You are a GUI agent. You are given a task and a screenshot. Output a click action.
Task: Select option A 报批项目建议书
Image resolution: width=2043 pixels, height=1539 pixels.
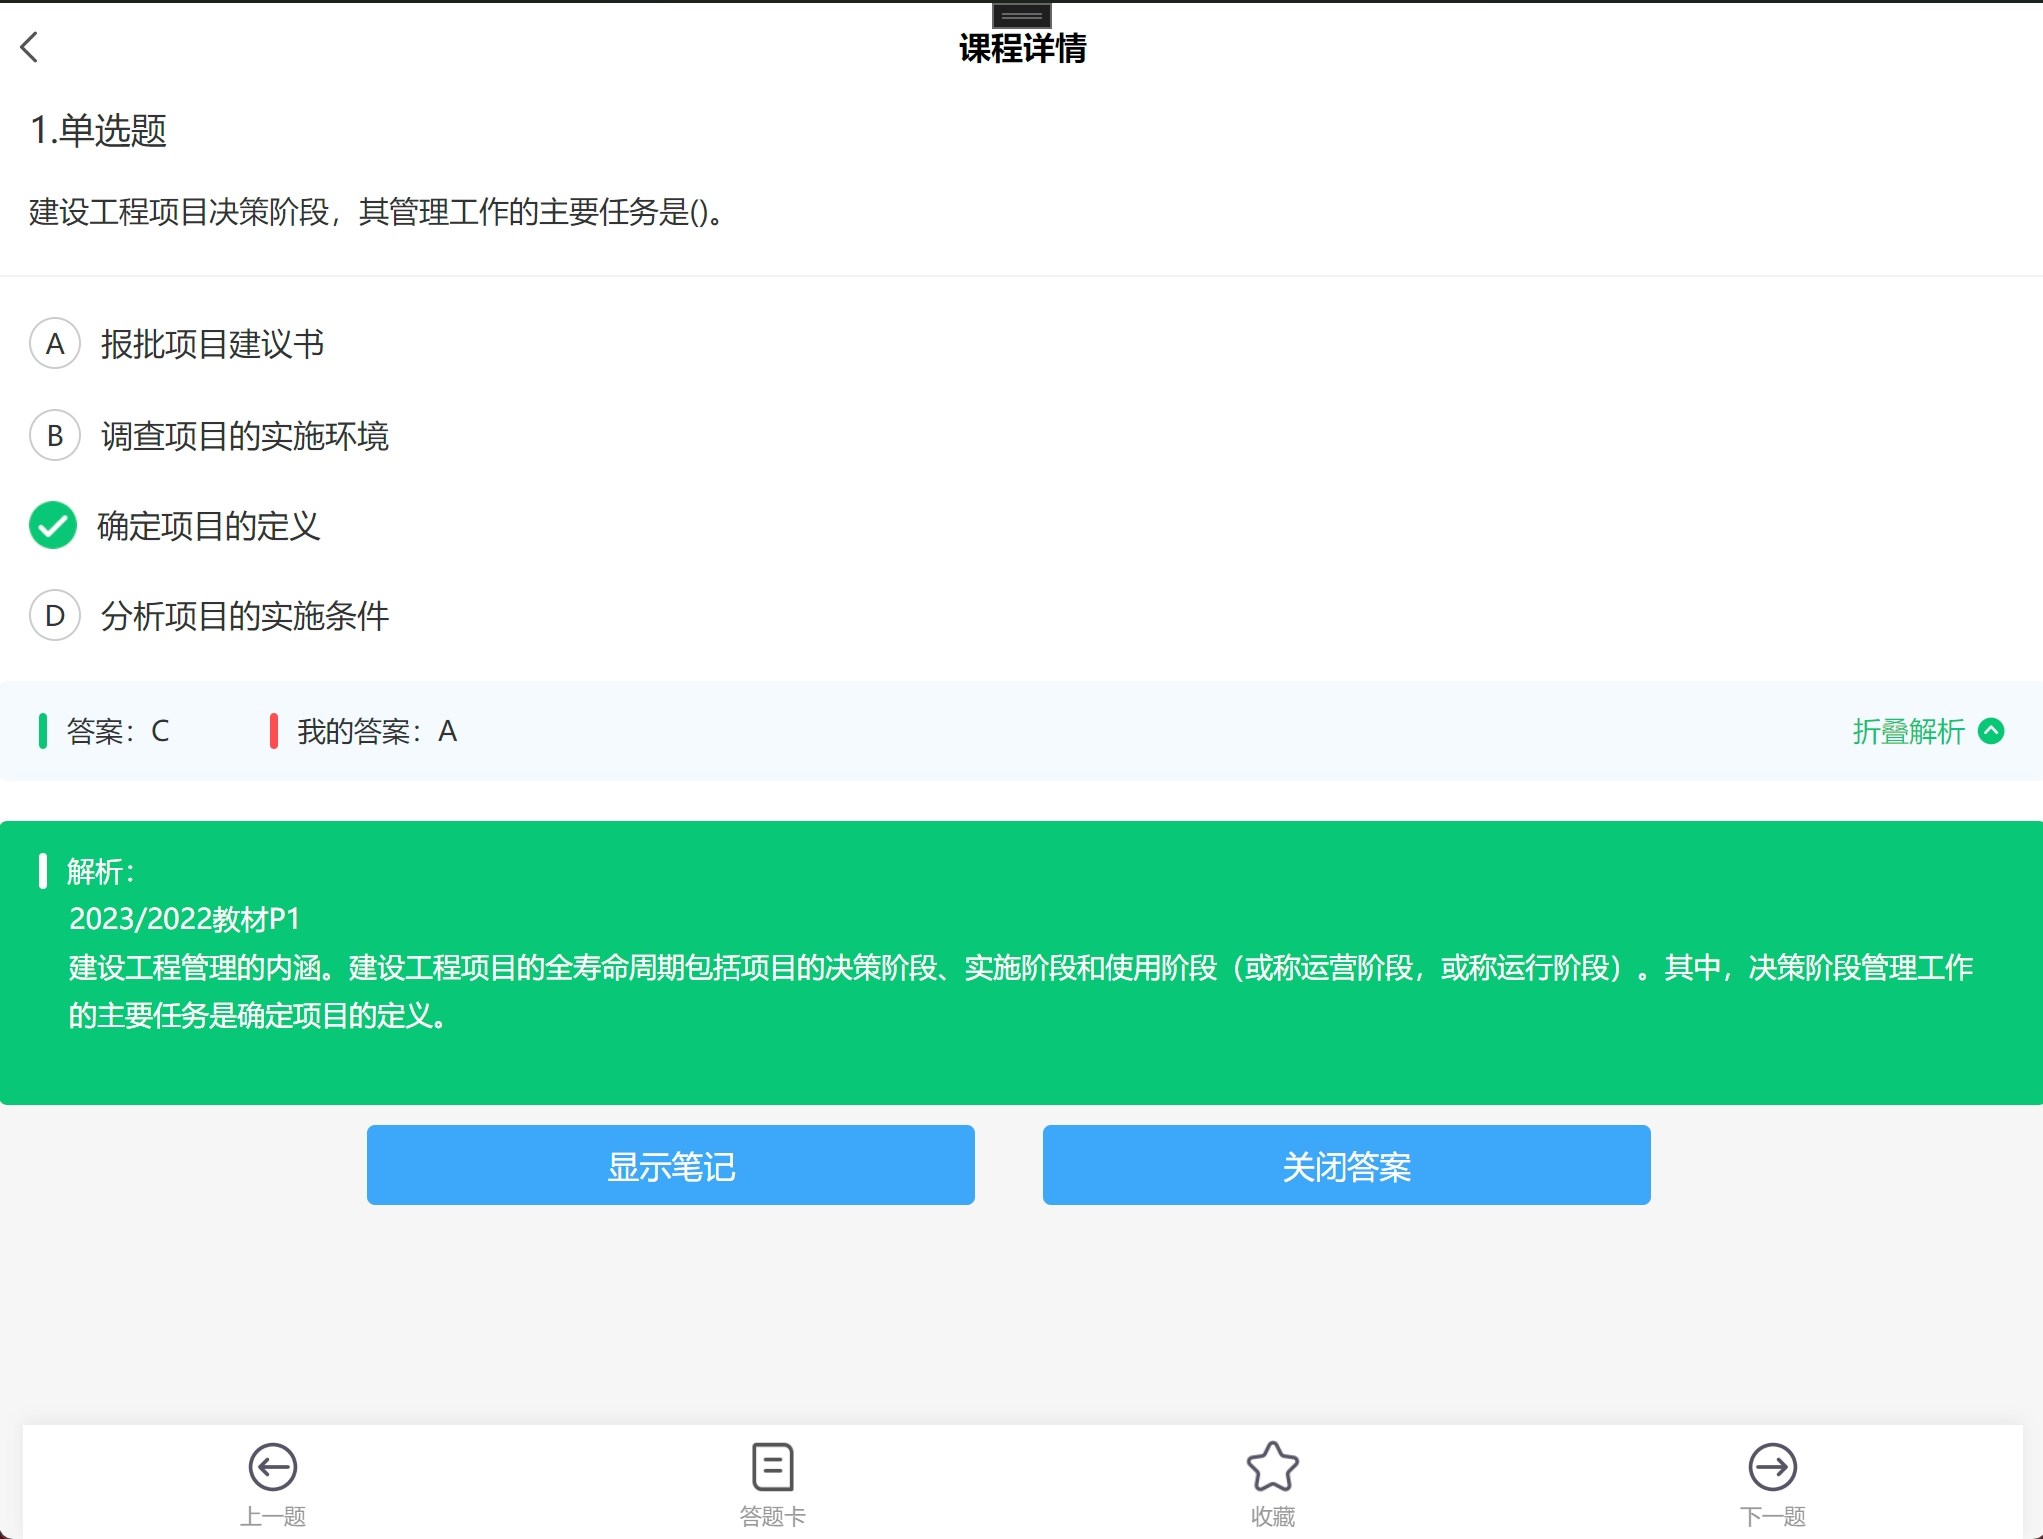coord(55,344)
